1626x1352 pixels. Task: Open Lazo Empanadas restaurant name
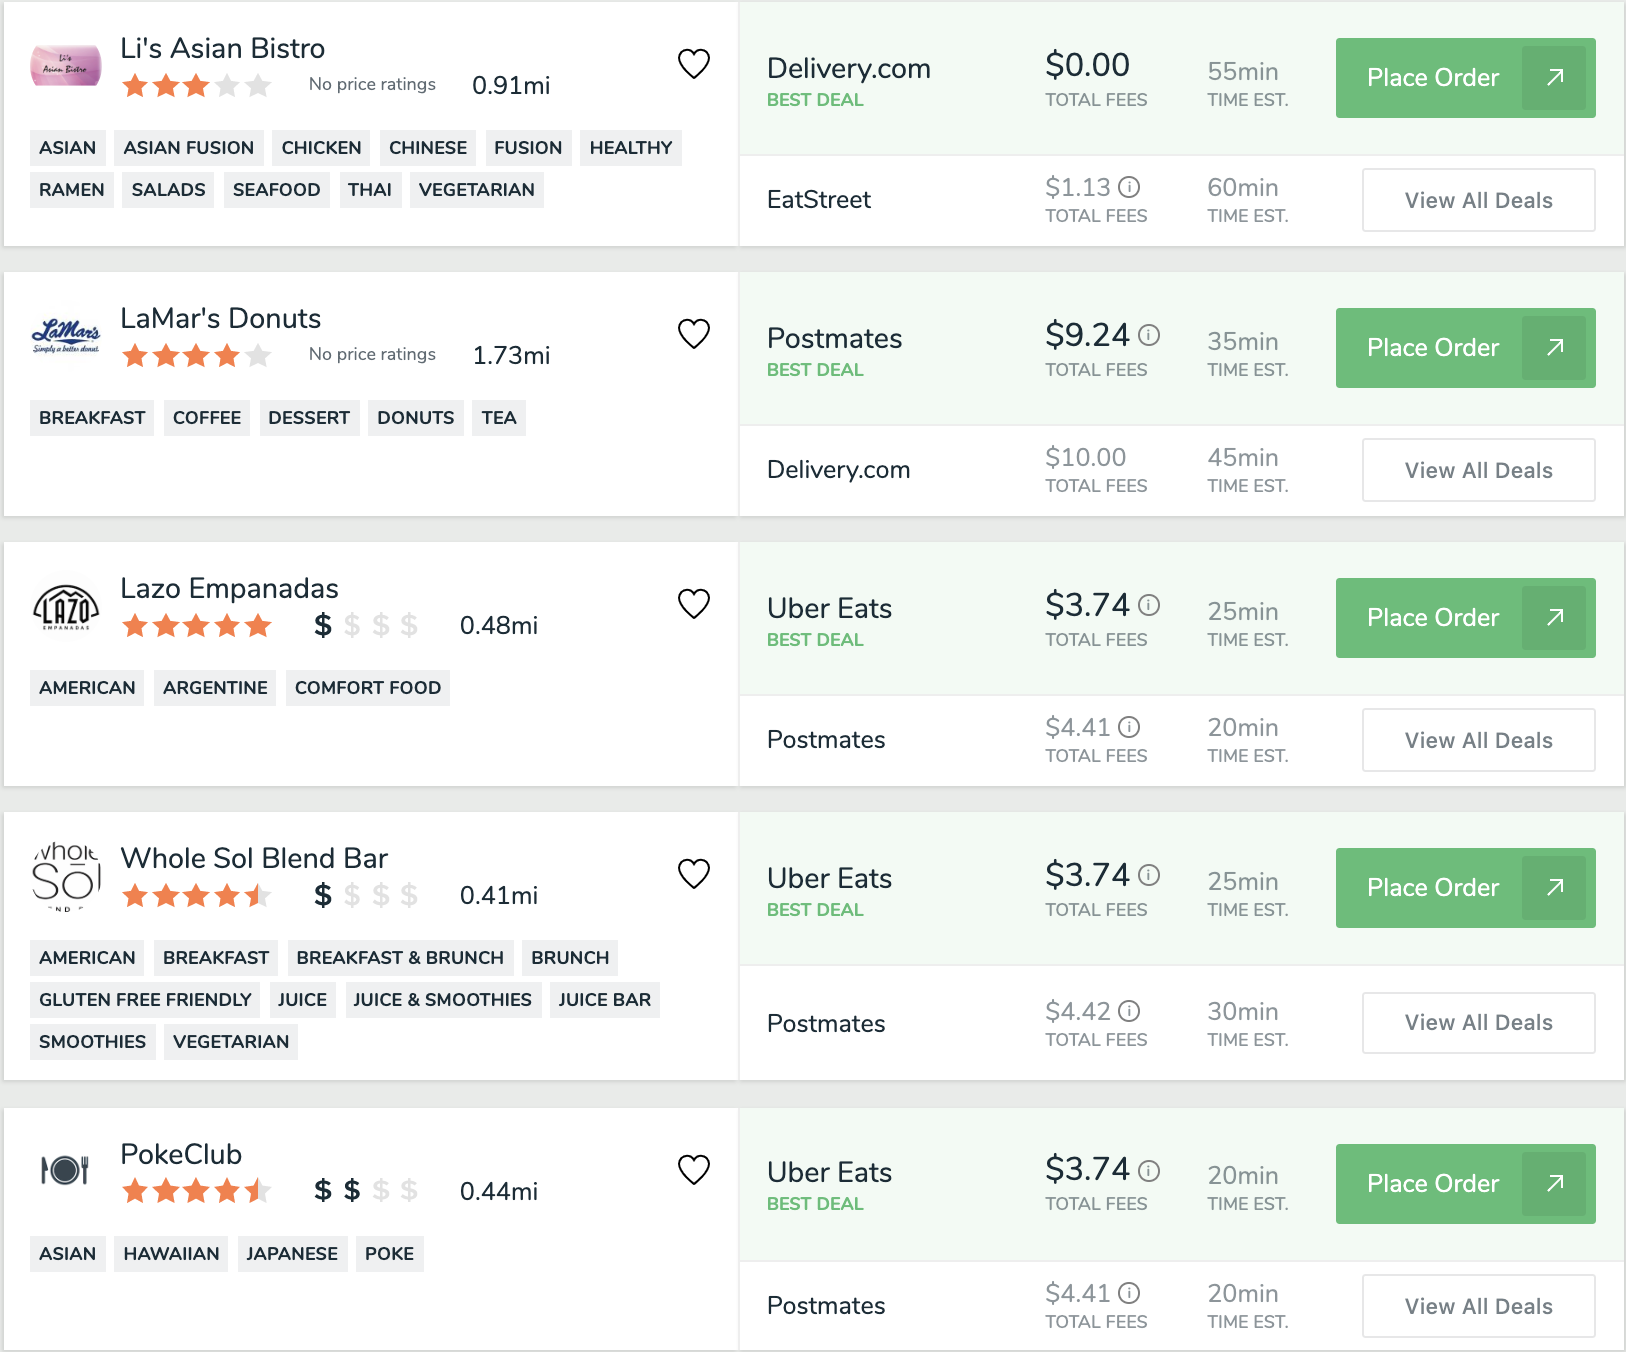[229, 588]
